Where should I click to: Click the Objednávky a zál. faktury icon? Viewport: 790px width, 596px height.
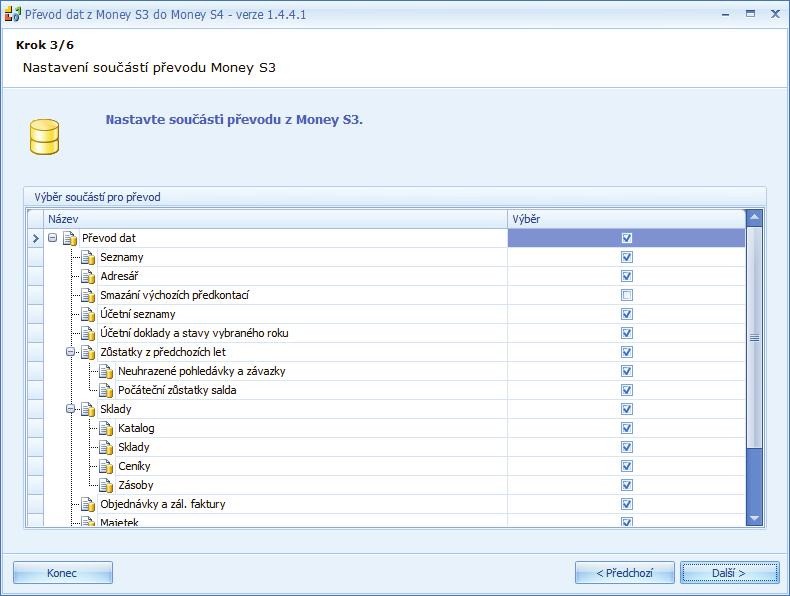pyautogui.click(x=88, y=504)
